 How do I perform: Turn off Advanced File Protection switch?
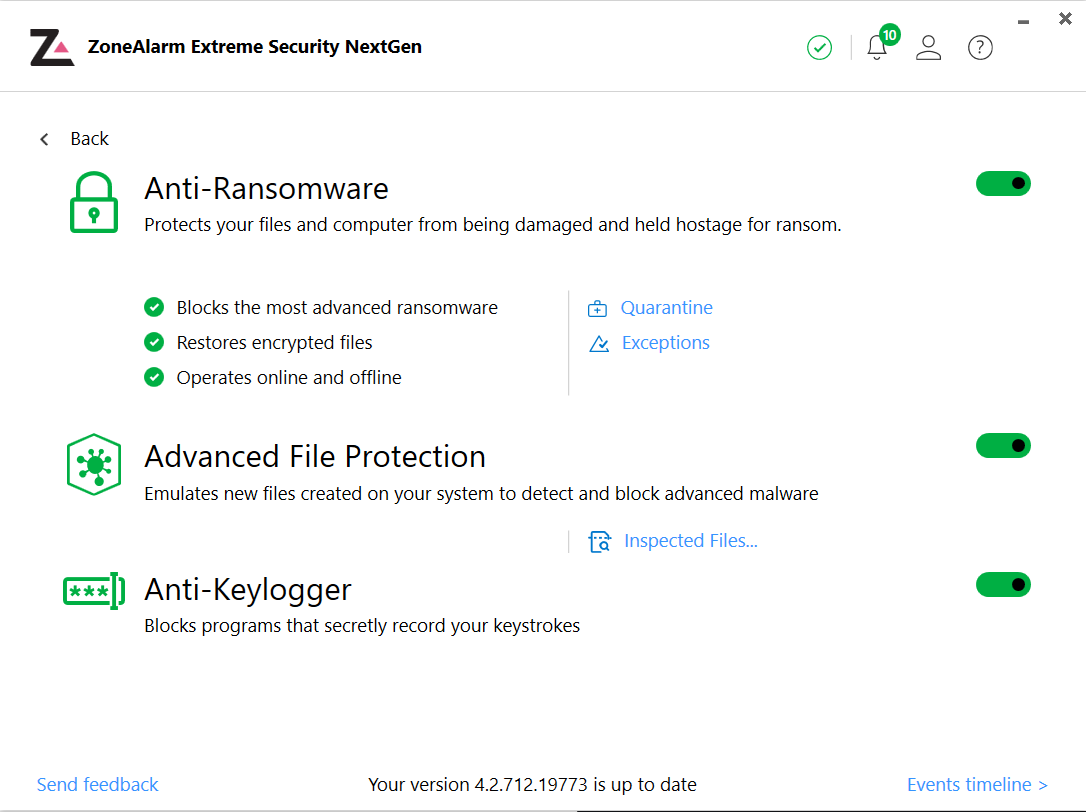click(1003, 446)
